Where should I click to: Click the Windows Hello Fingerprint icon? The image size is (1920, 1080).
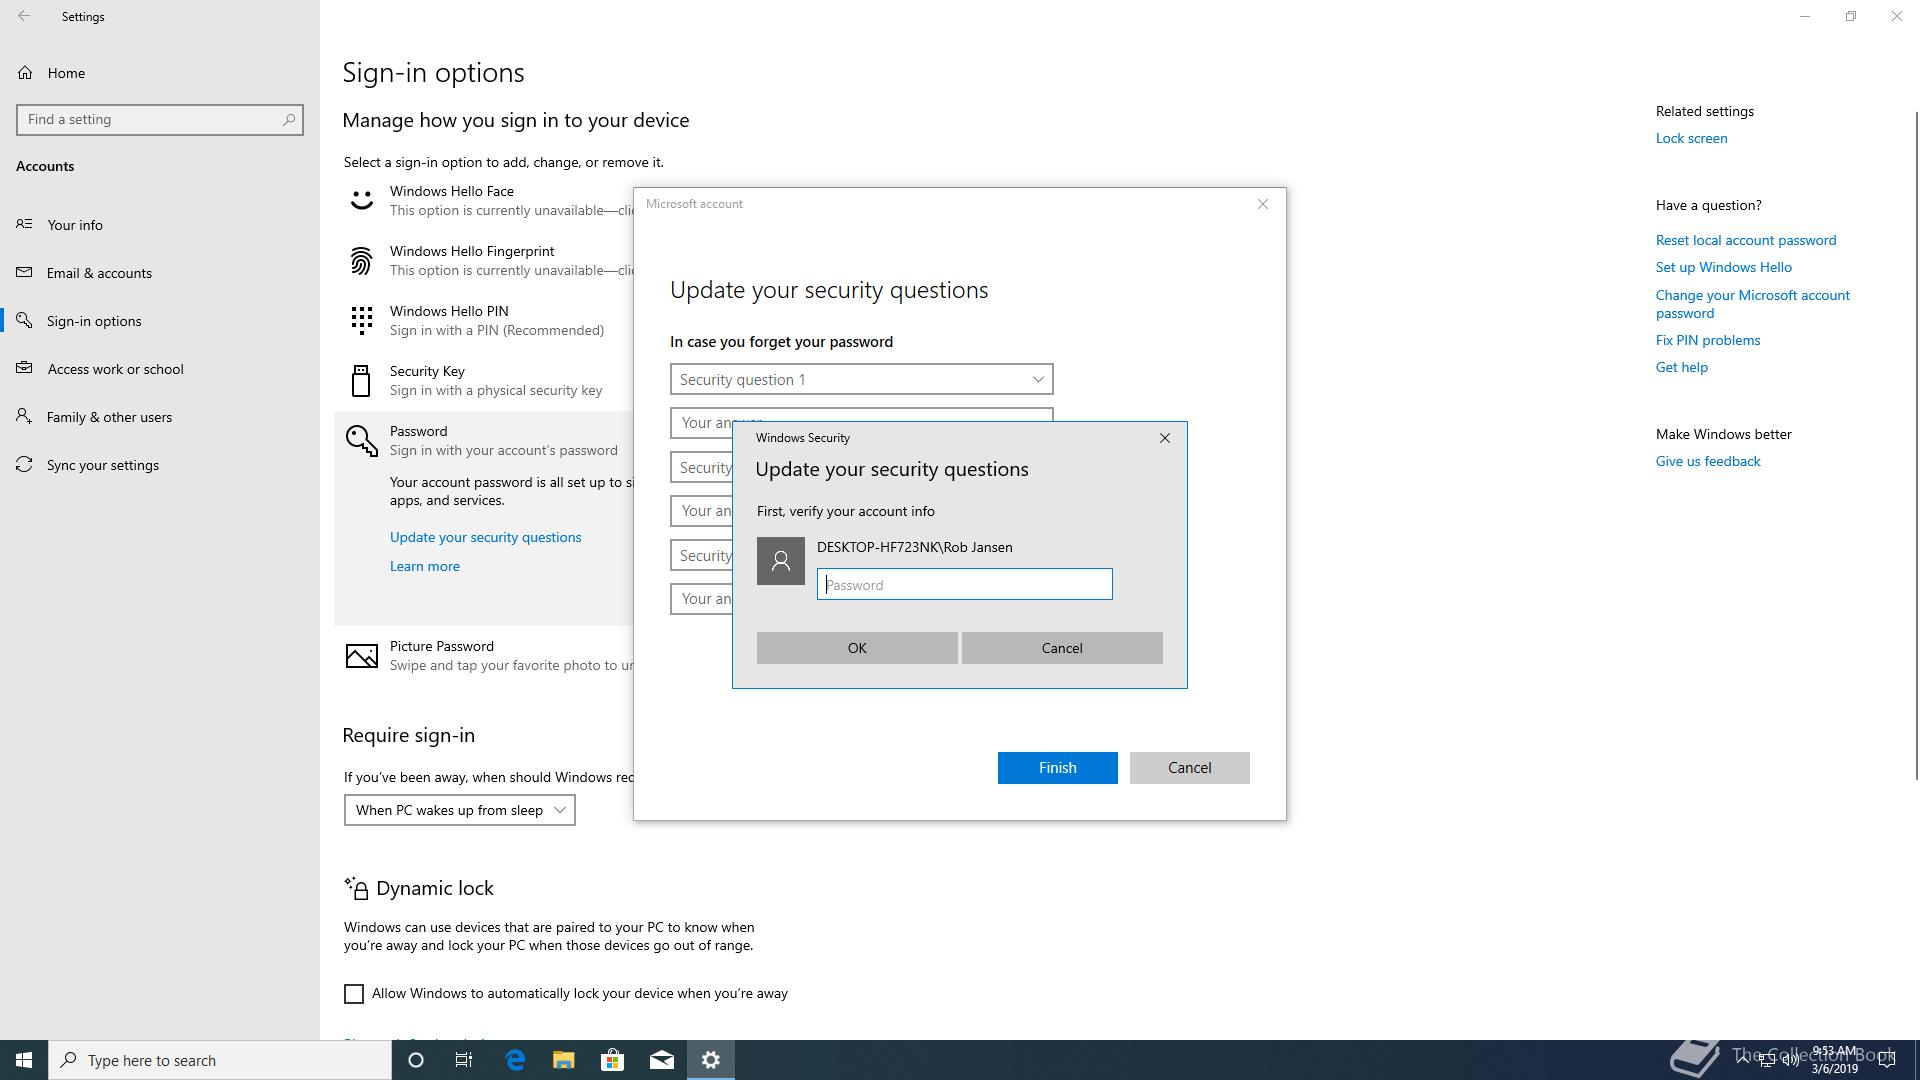click(361, 260)
